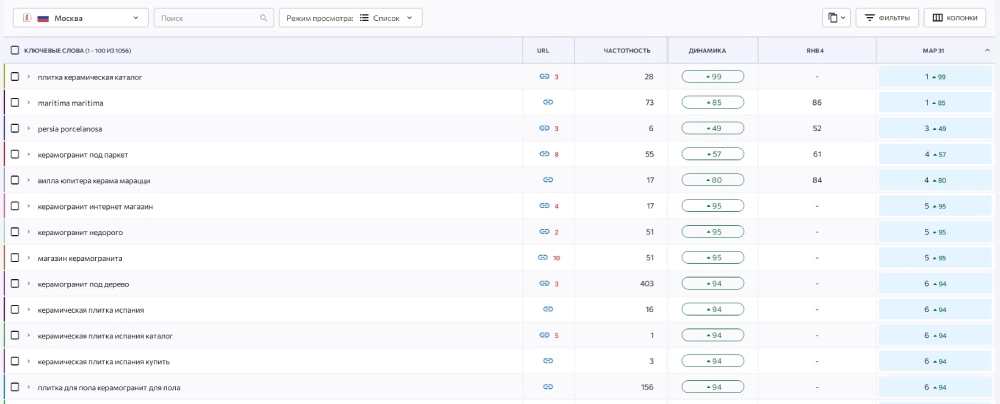Open the Режим просмотра Список dropdown
The width and height of the screenshot is (1000, 404).
(x=351, y=18)
